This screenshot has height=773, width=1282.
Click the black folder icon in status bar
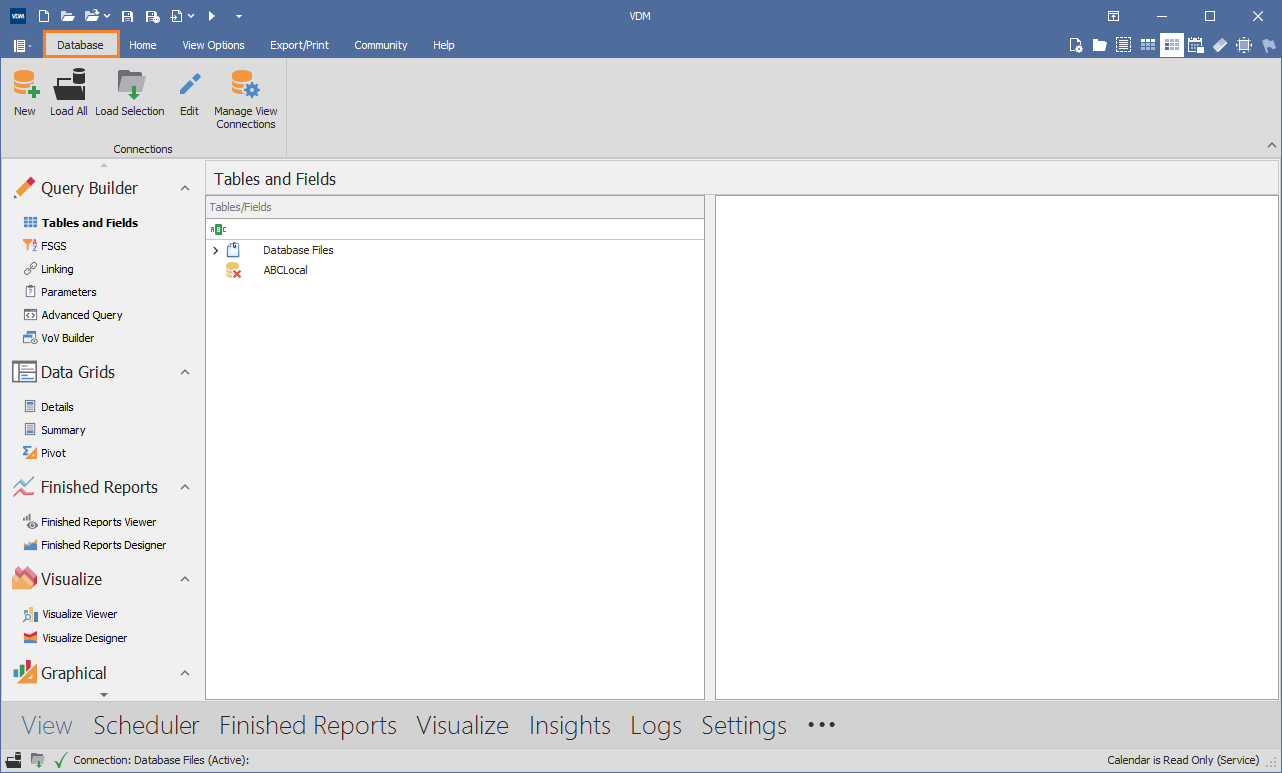pos(15,760)
